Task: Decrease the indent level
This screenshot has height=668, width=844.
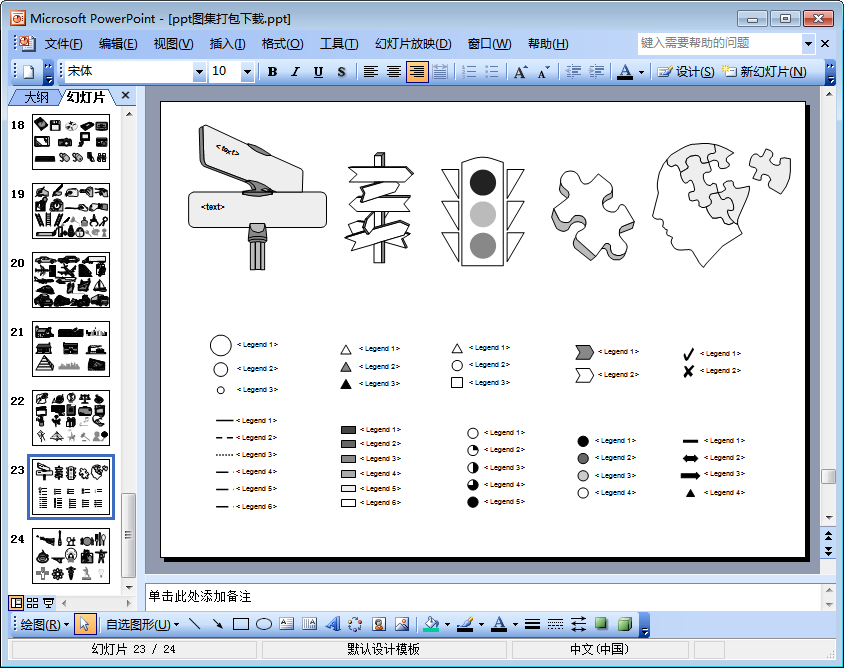Action: 573,72
